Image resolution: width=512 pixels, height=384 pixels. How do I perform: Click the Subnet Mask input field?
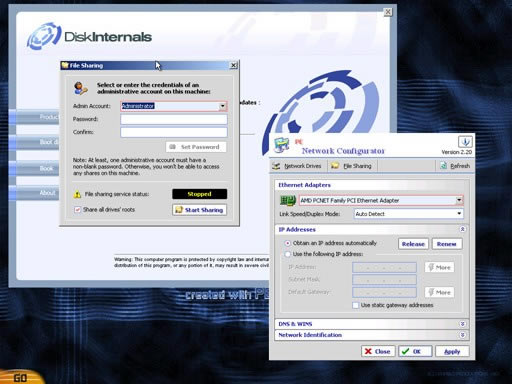384,280
